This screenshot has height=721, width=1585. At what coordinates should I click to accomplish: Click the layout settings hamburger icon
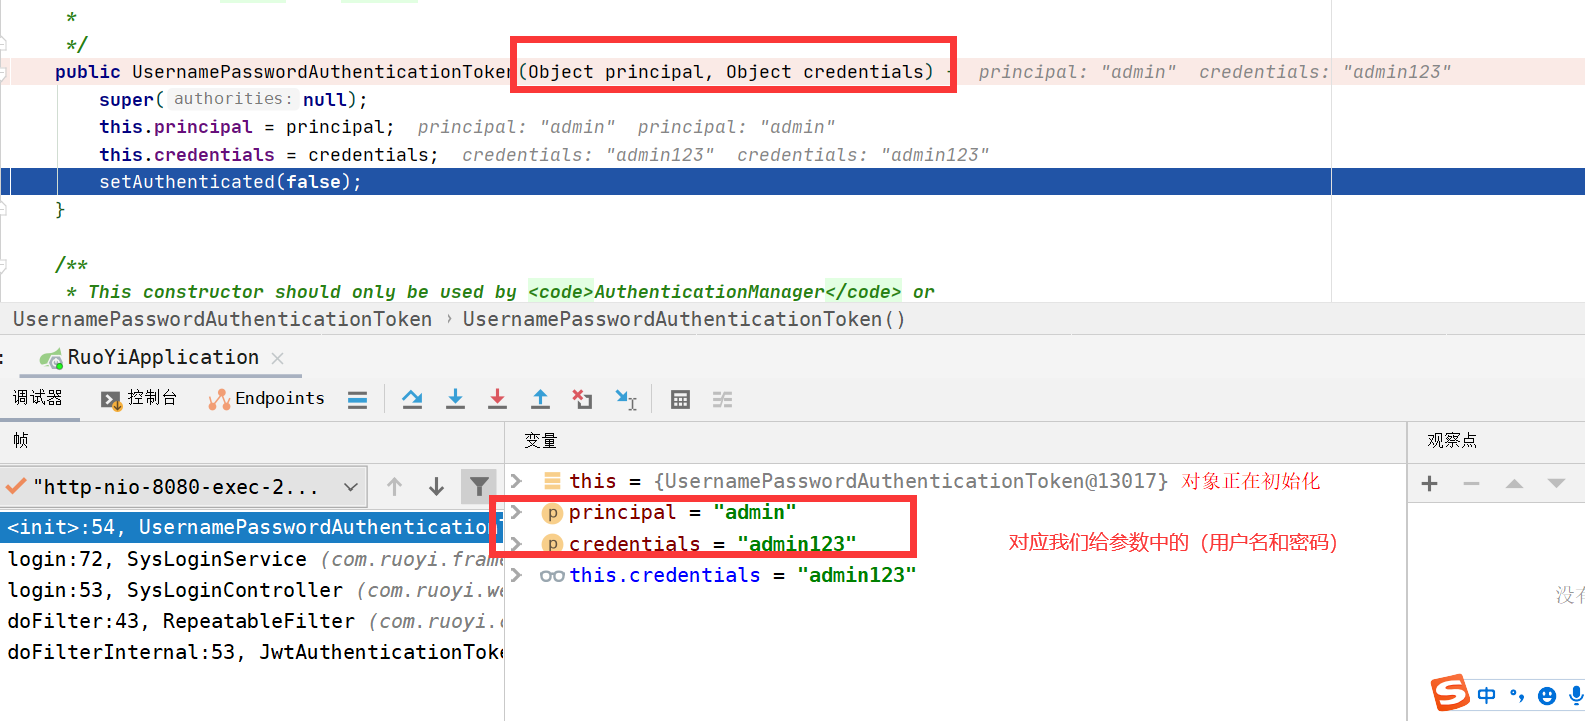[357, 400]
